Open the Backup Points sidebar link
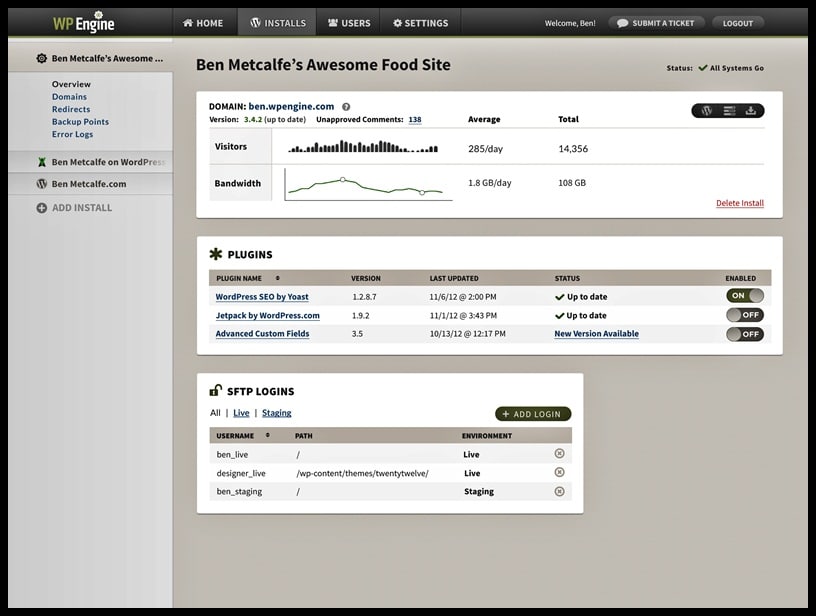 (x=80, y=122)
